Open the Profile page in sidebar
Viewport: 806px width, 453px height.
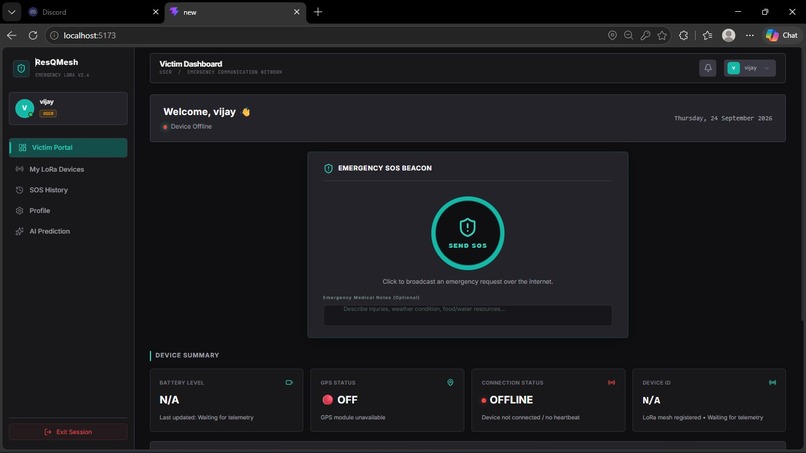68,210
